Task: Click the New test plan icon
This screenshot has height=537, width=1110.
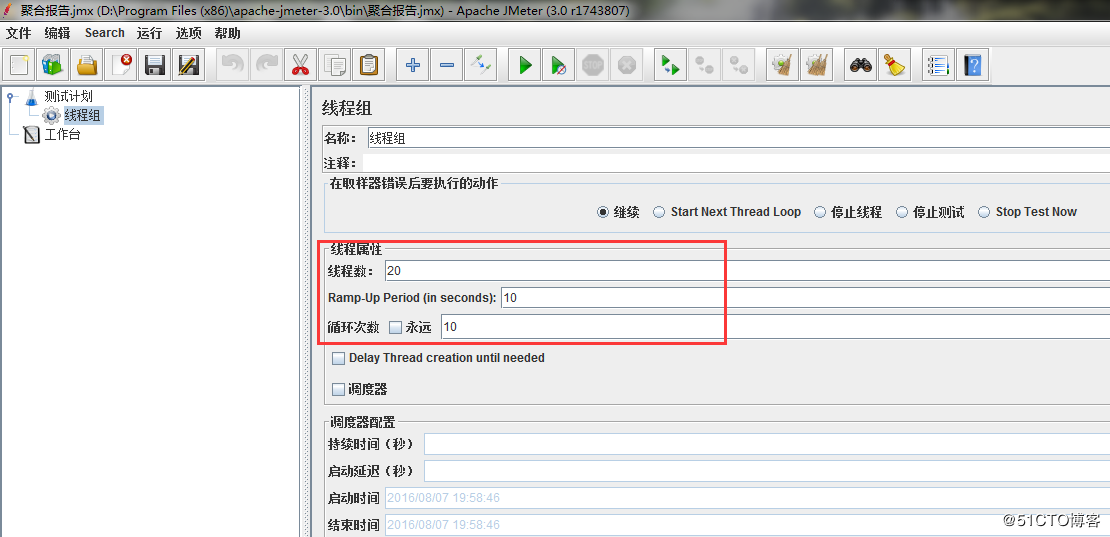Action: click(18, 66)
